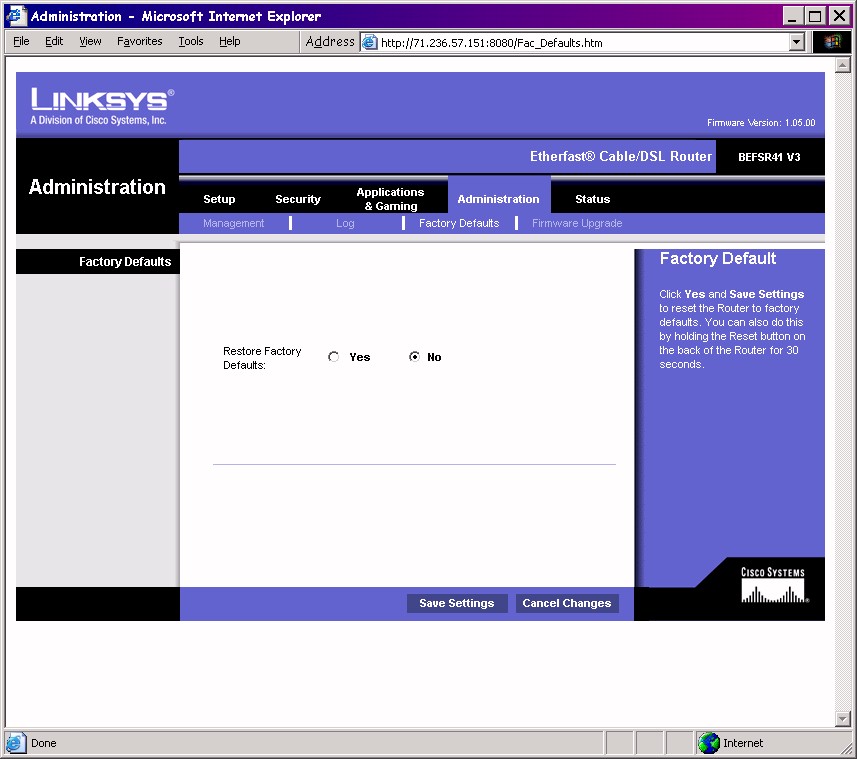This screenshot has width=857, height=759.
Task: Click the Firmware Version 1.05.00 text
Action: [761, 123]
